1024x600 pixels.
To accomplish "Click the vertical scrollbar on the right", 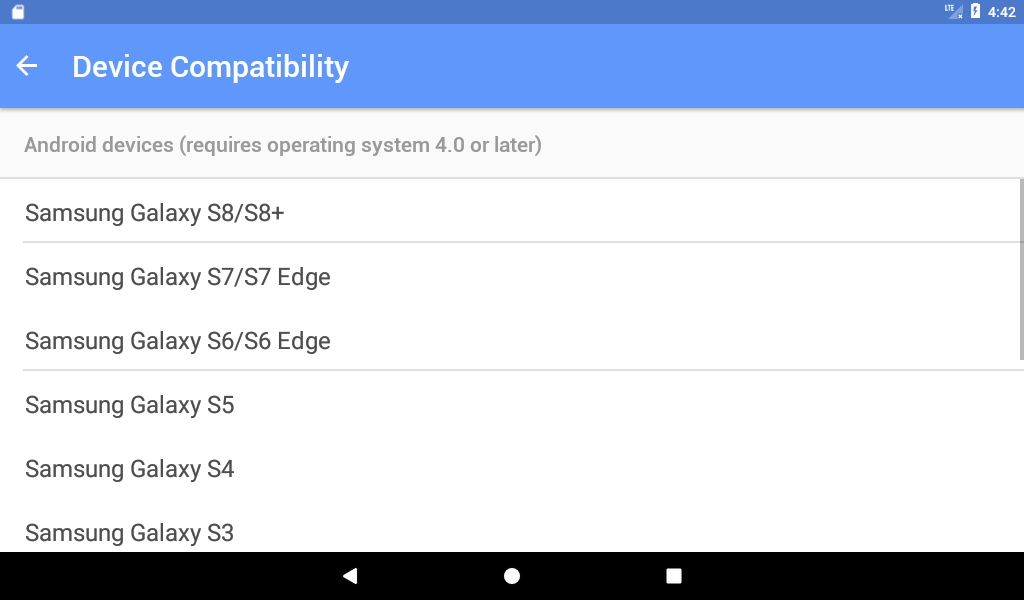I will [x=1020, y=268].
